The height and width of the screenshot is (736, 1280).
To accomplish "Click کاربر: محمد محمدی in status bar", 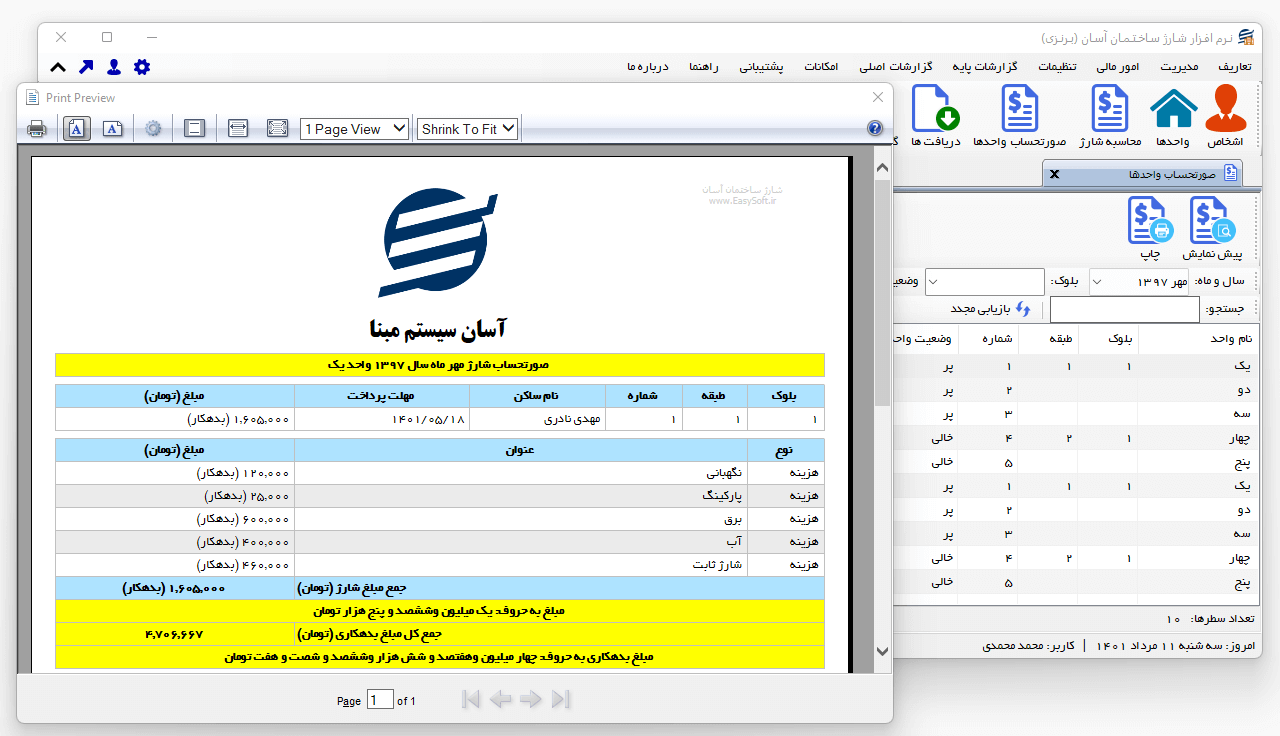I will [x=1029, y=646].
